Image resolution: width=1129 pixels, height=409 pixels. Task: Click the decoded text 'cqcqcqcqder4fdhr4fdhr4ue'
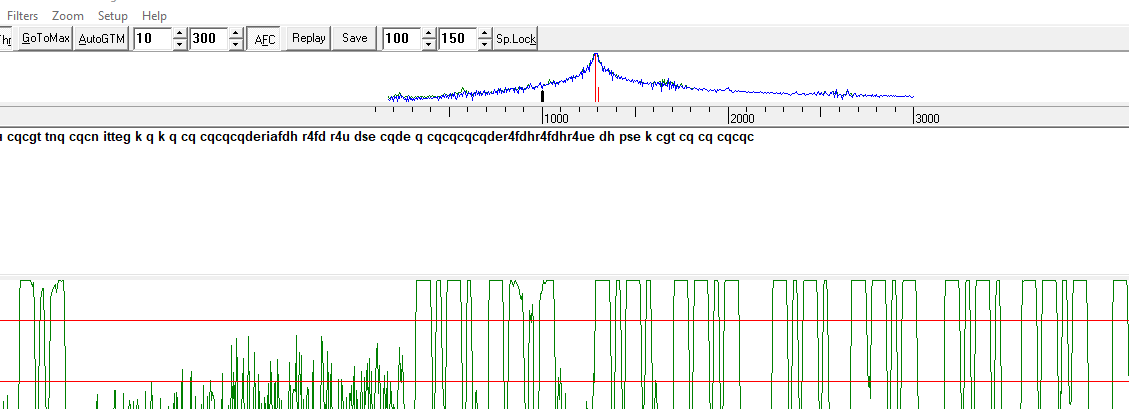coord(511,137)
